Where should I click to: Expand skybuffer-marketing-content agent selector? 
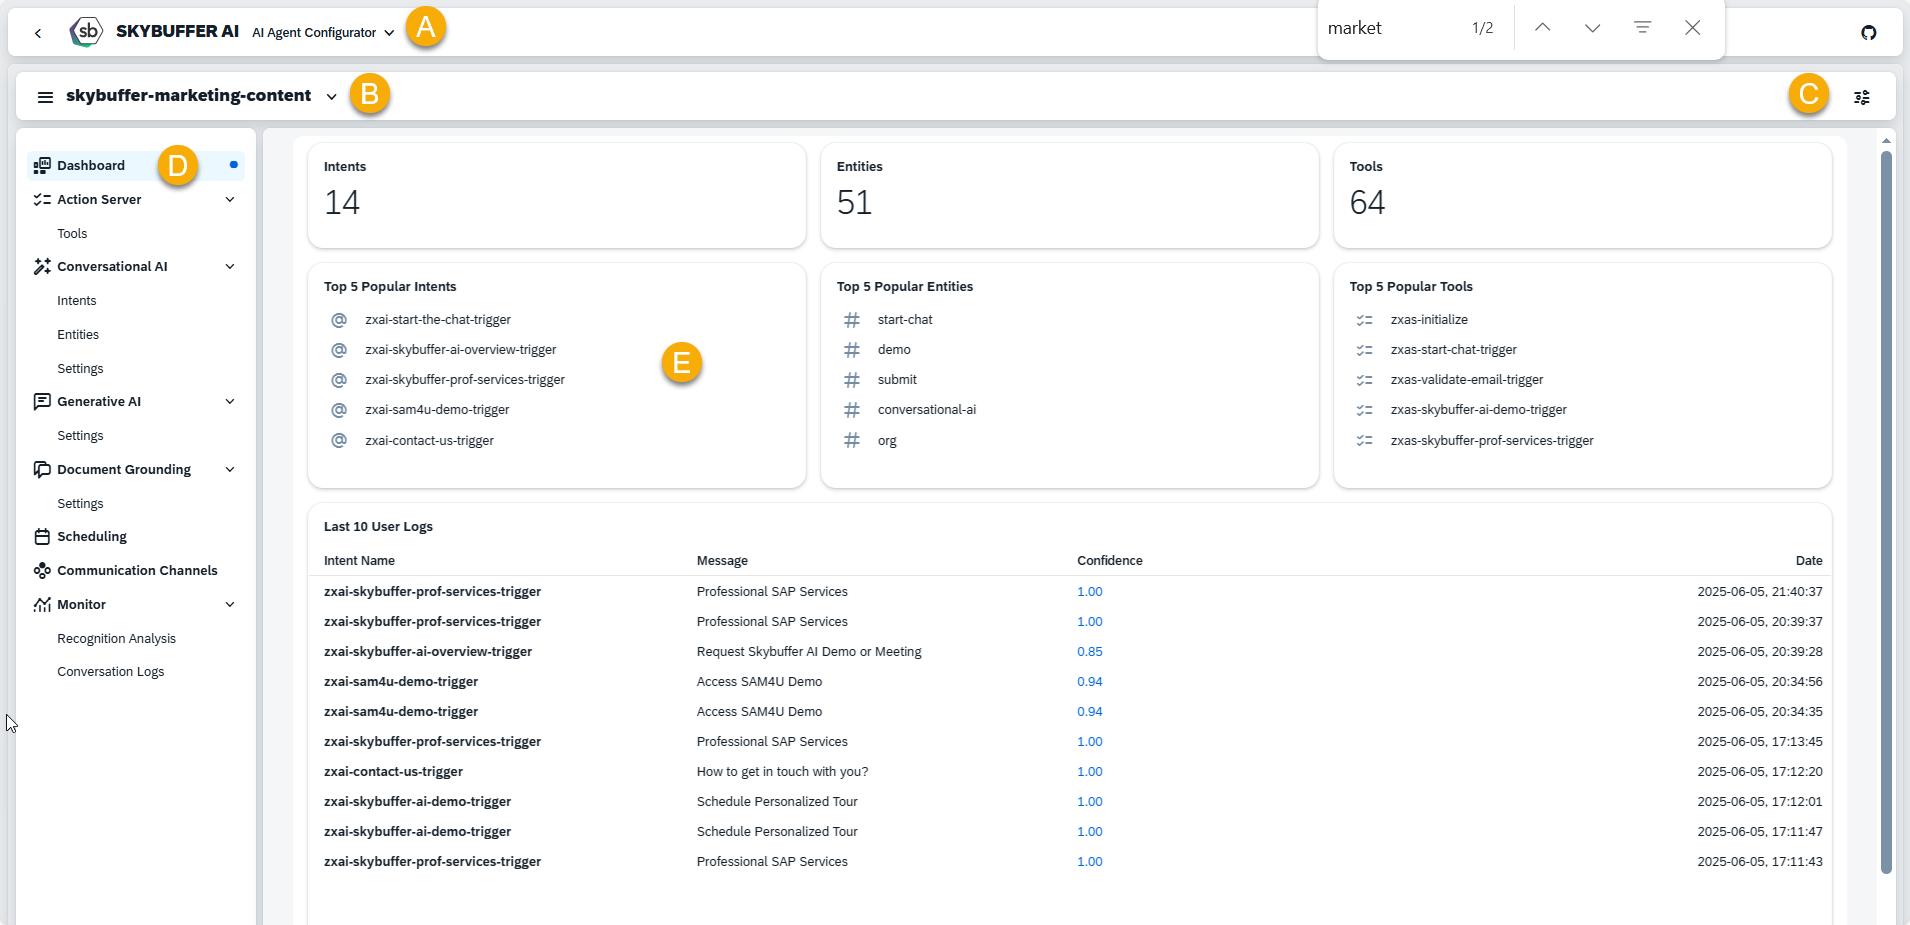tap(331, 97)
